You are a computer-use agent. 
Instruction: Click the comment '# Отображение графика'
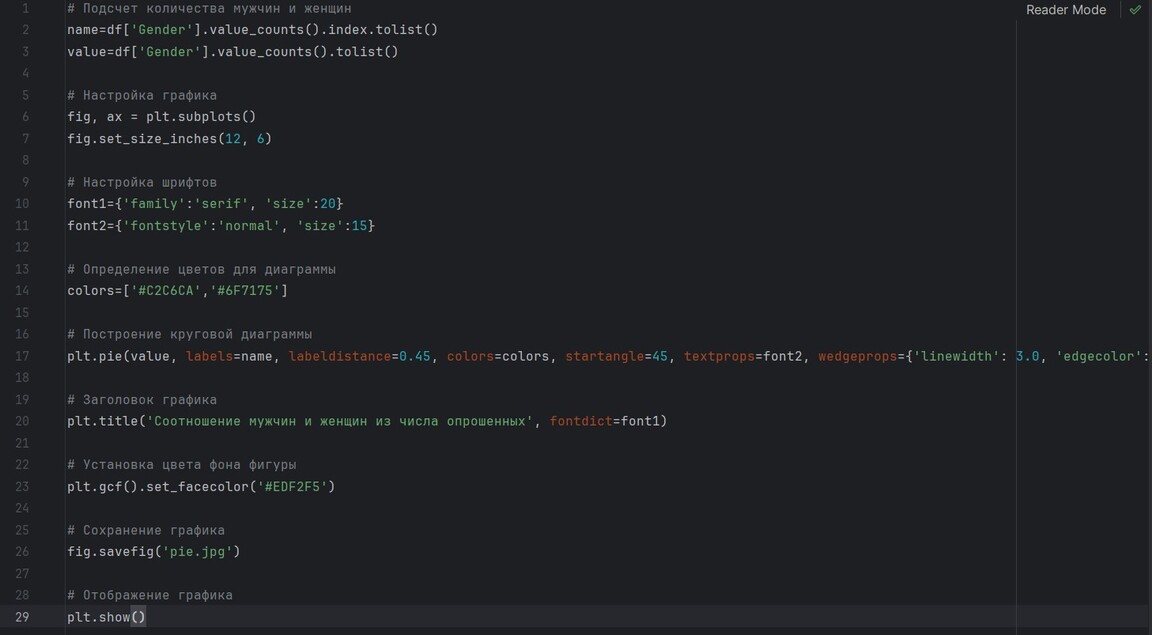click(150, 595)
